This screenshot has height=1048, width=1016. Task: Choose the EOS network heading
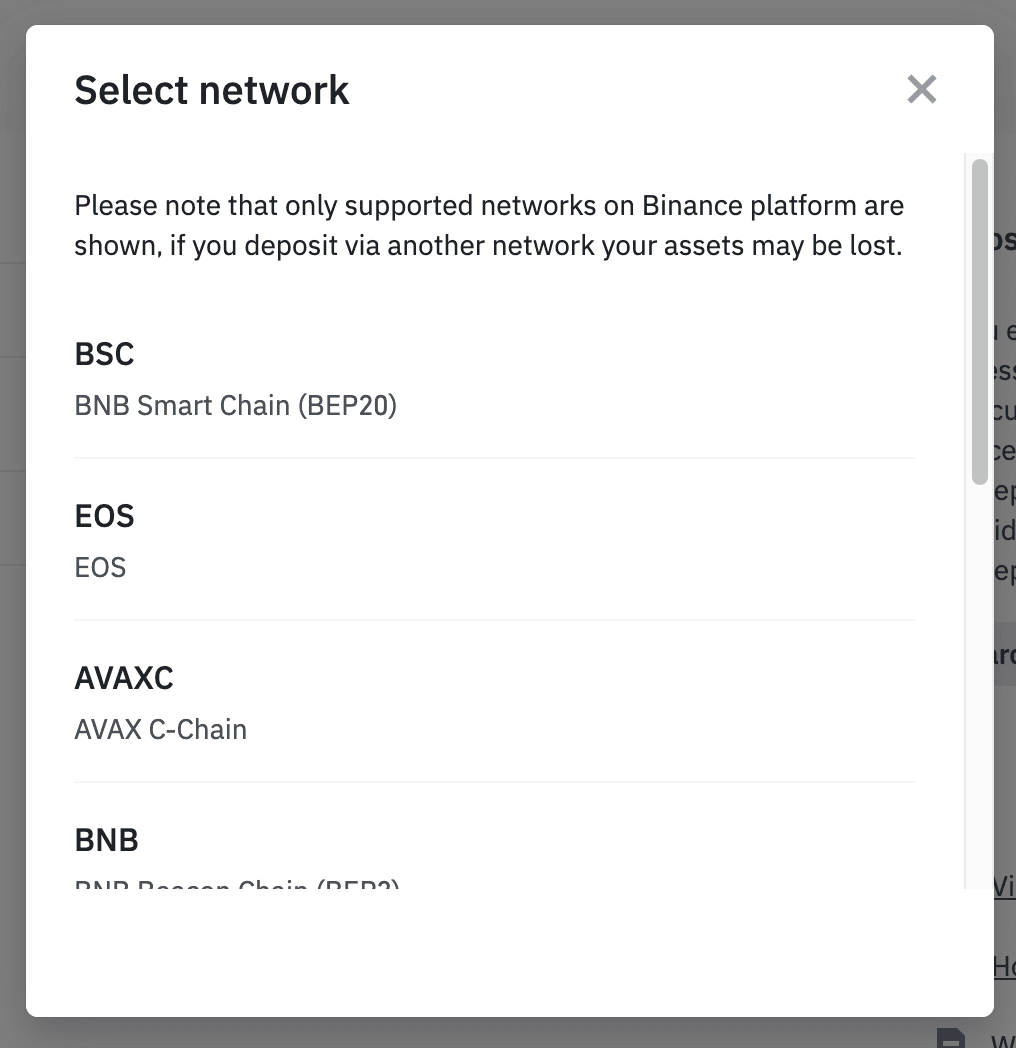coord(104,516)
